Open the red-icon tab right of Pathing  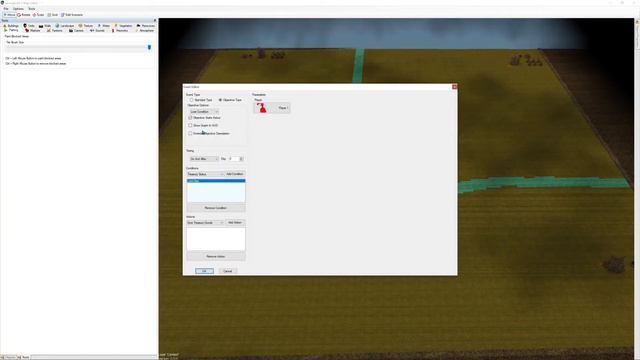pyautogui.click(x=33, y=30)
